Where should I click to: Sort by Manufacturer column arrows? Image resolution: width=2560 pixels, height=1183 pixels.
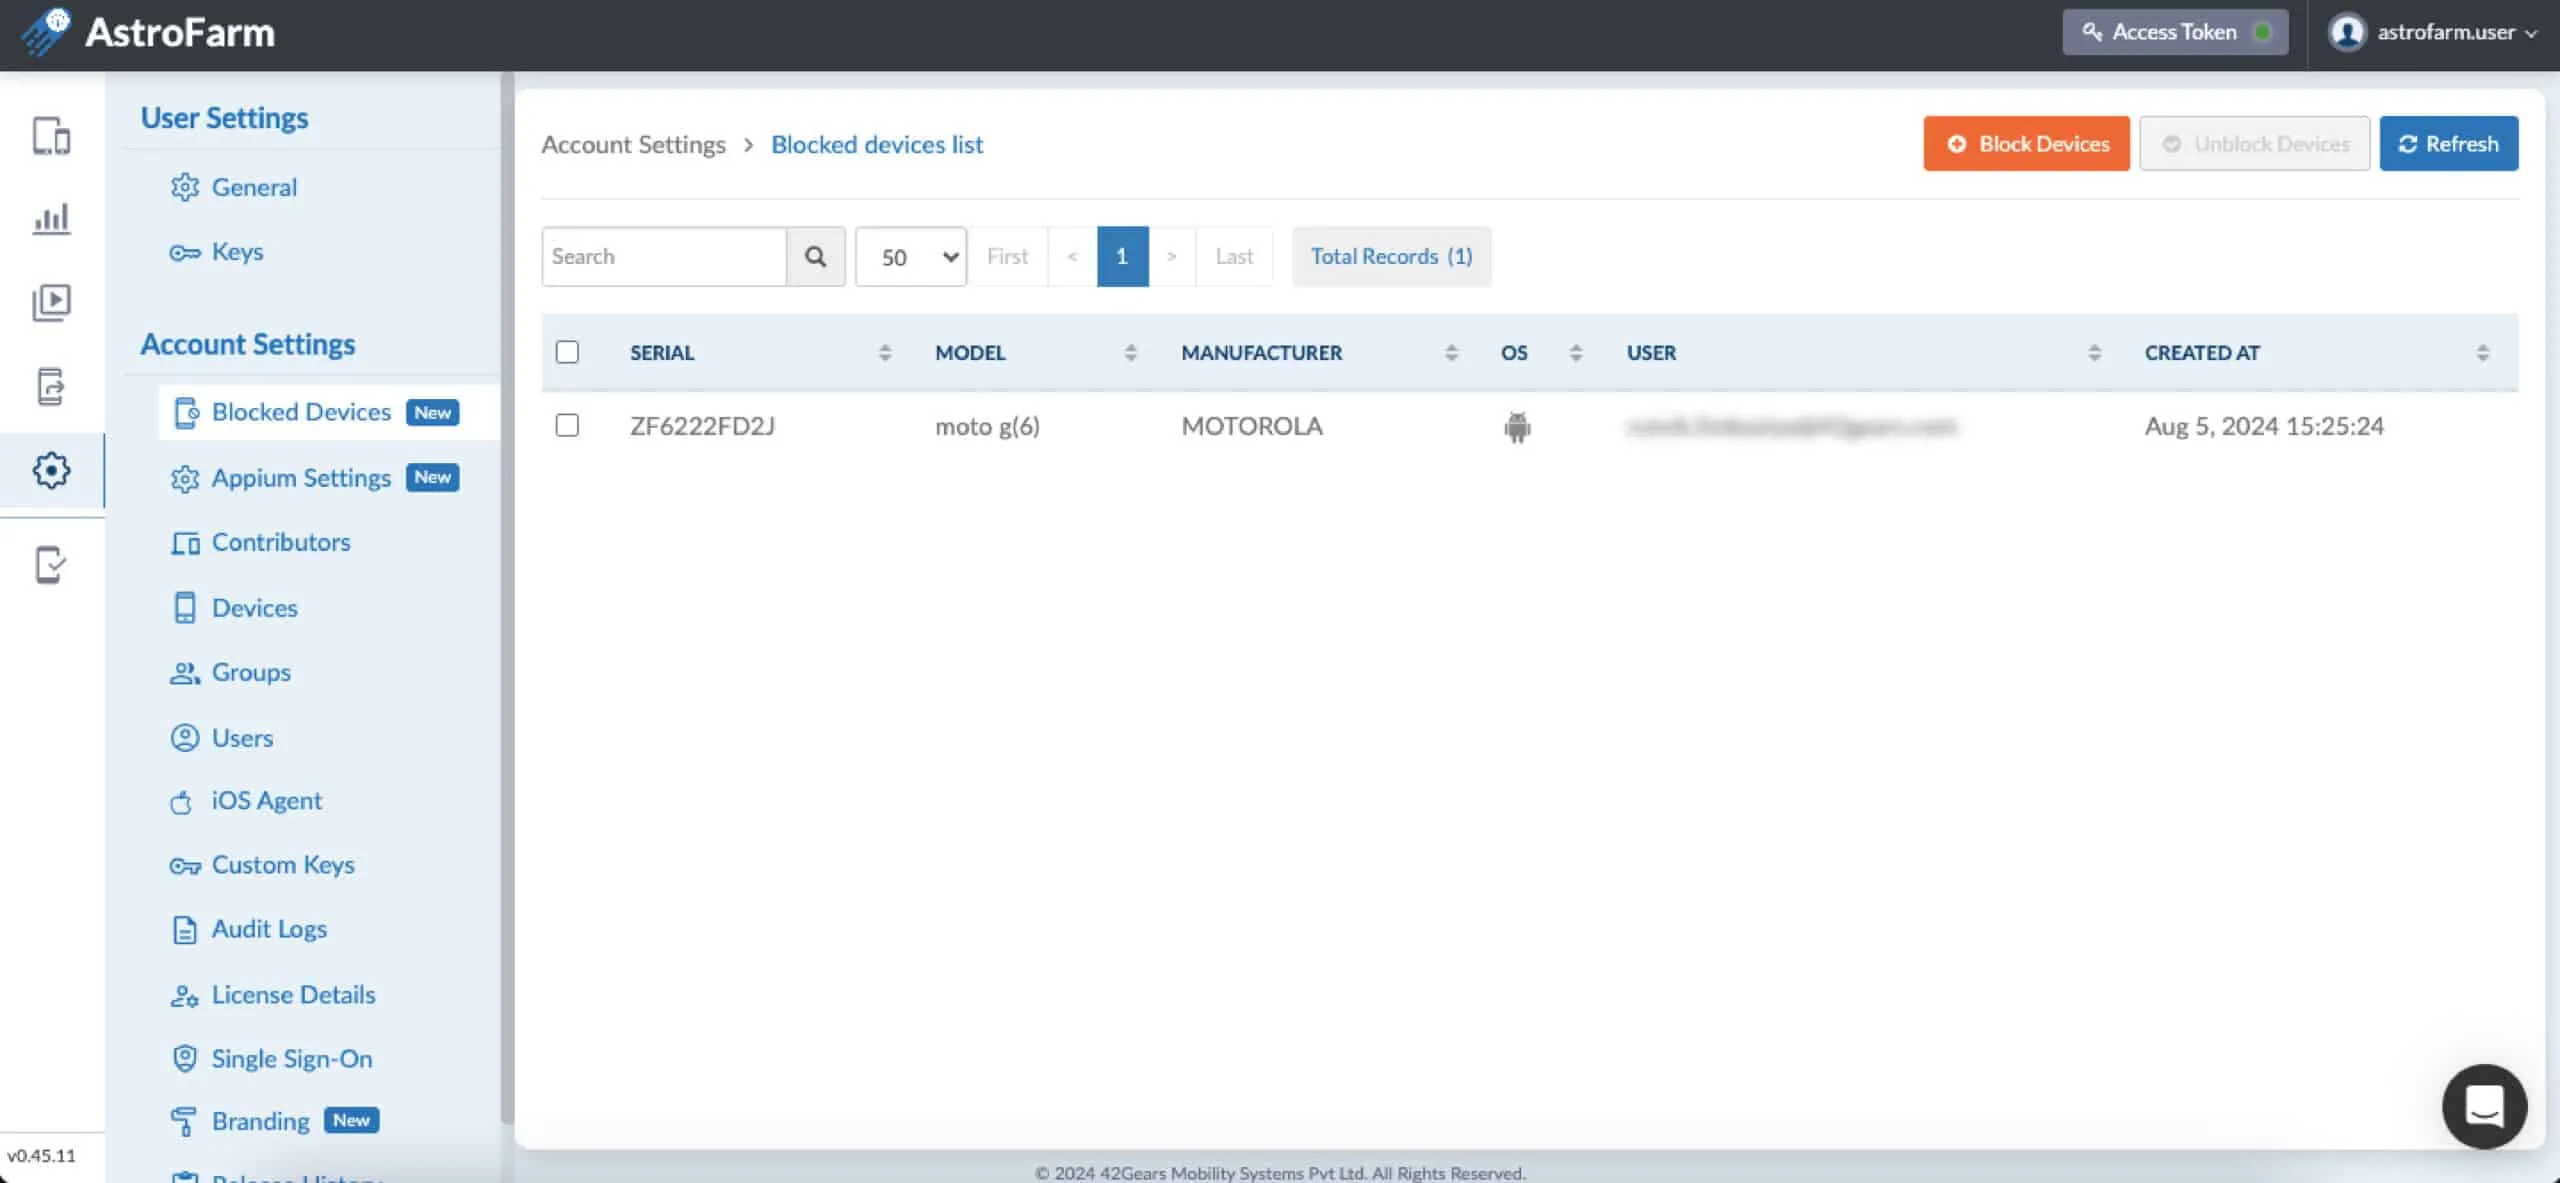pyautogui.click(x=1451, y=353)
